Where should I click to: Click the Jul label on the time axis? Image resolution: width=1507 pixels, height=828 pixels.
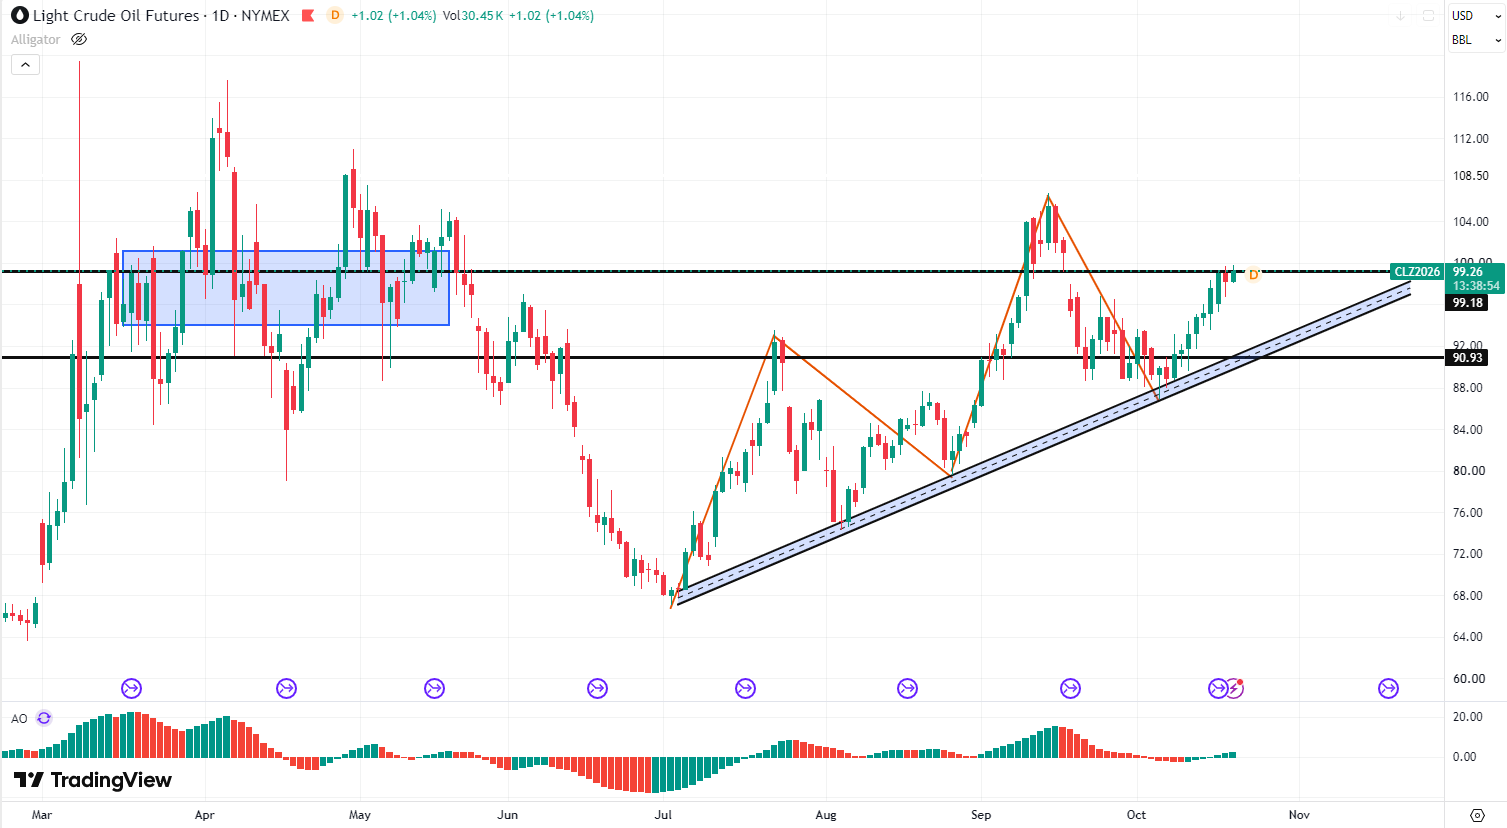pos(663,815)
